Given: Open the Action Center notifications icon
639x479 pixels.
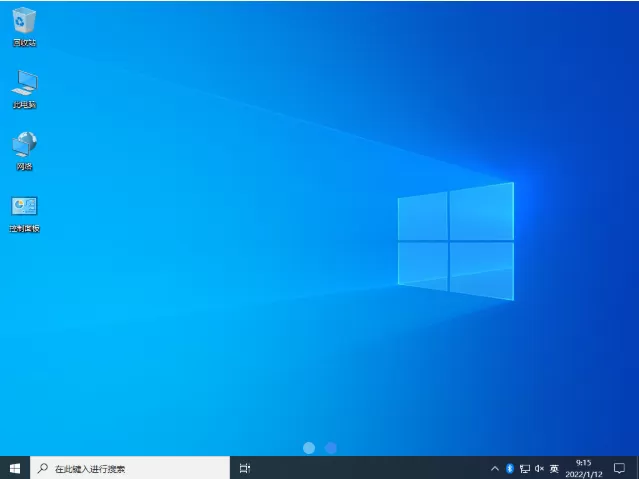Looking at the screenshot, I should coord(619,468).
